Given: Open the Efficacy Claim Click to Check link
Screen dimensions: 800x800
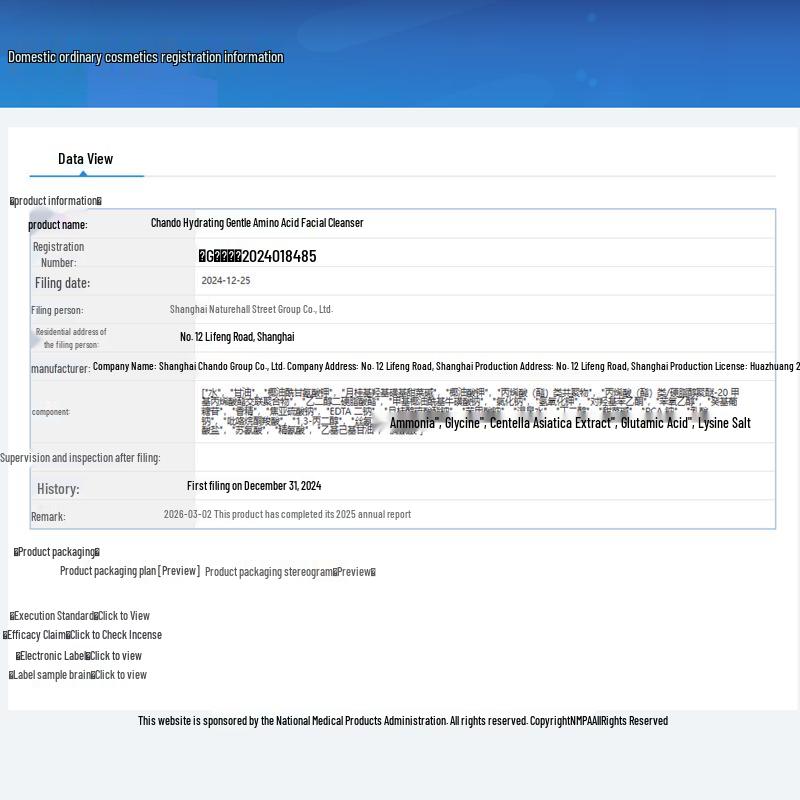Looking at the screenshot, I should pyautogui.click(x=82, y=635).
